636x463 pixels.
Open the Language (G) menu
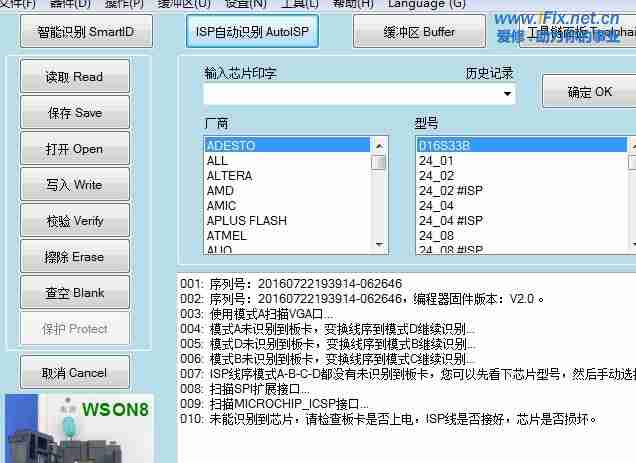427,4
